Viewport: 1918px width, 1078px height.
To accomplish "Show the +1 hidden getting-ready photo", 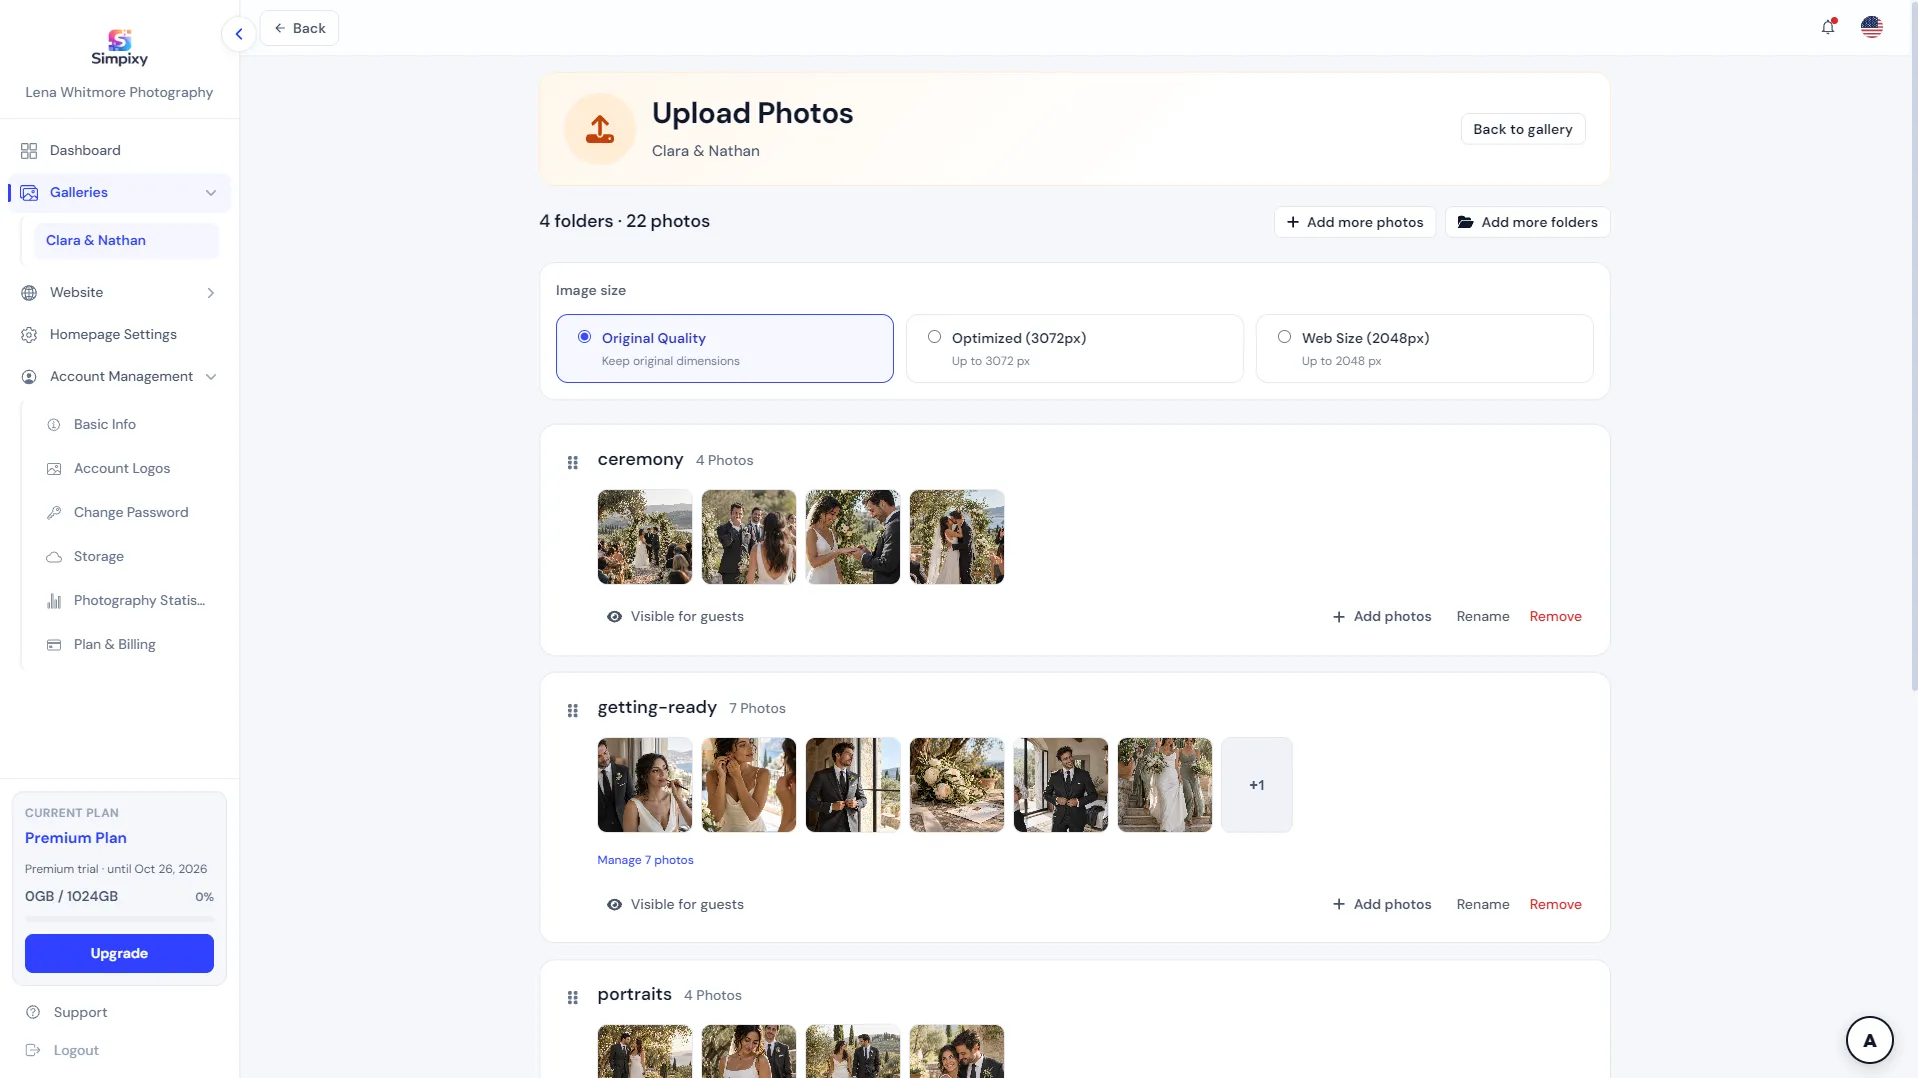I will pyautogui.click(x=1257, y=785).
